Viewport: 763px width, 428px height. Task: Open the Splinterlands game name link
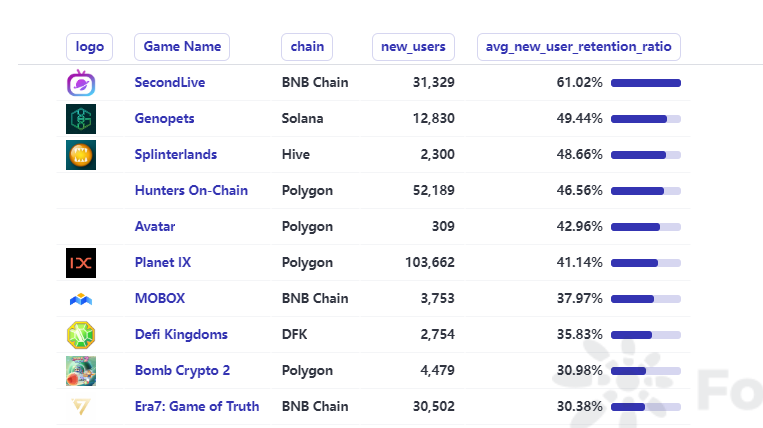click(176, 155)
